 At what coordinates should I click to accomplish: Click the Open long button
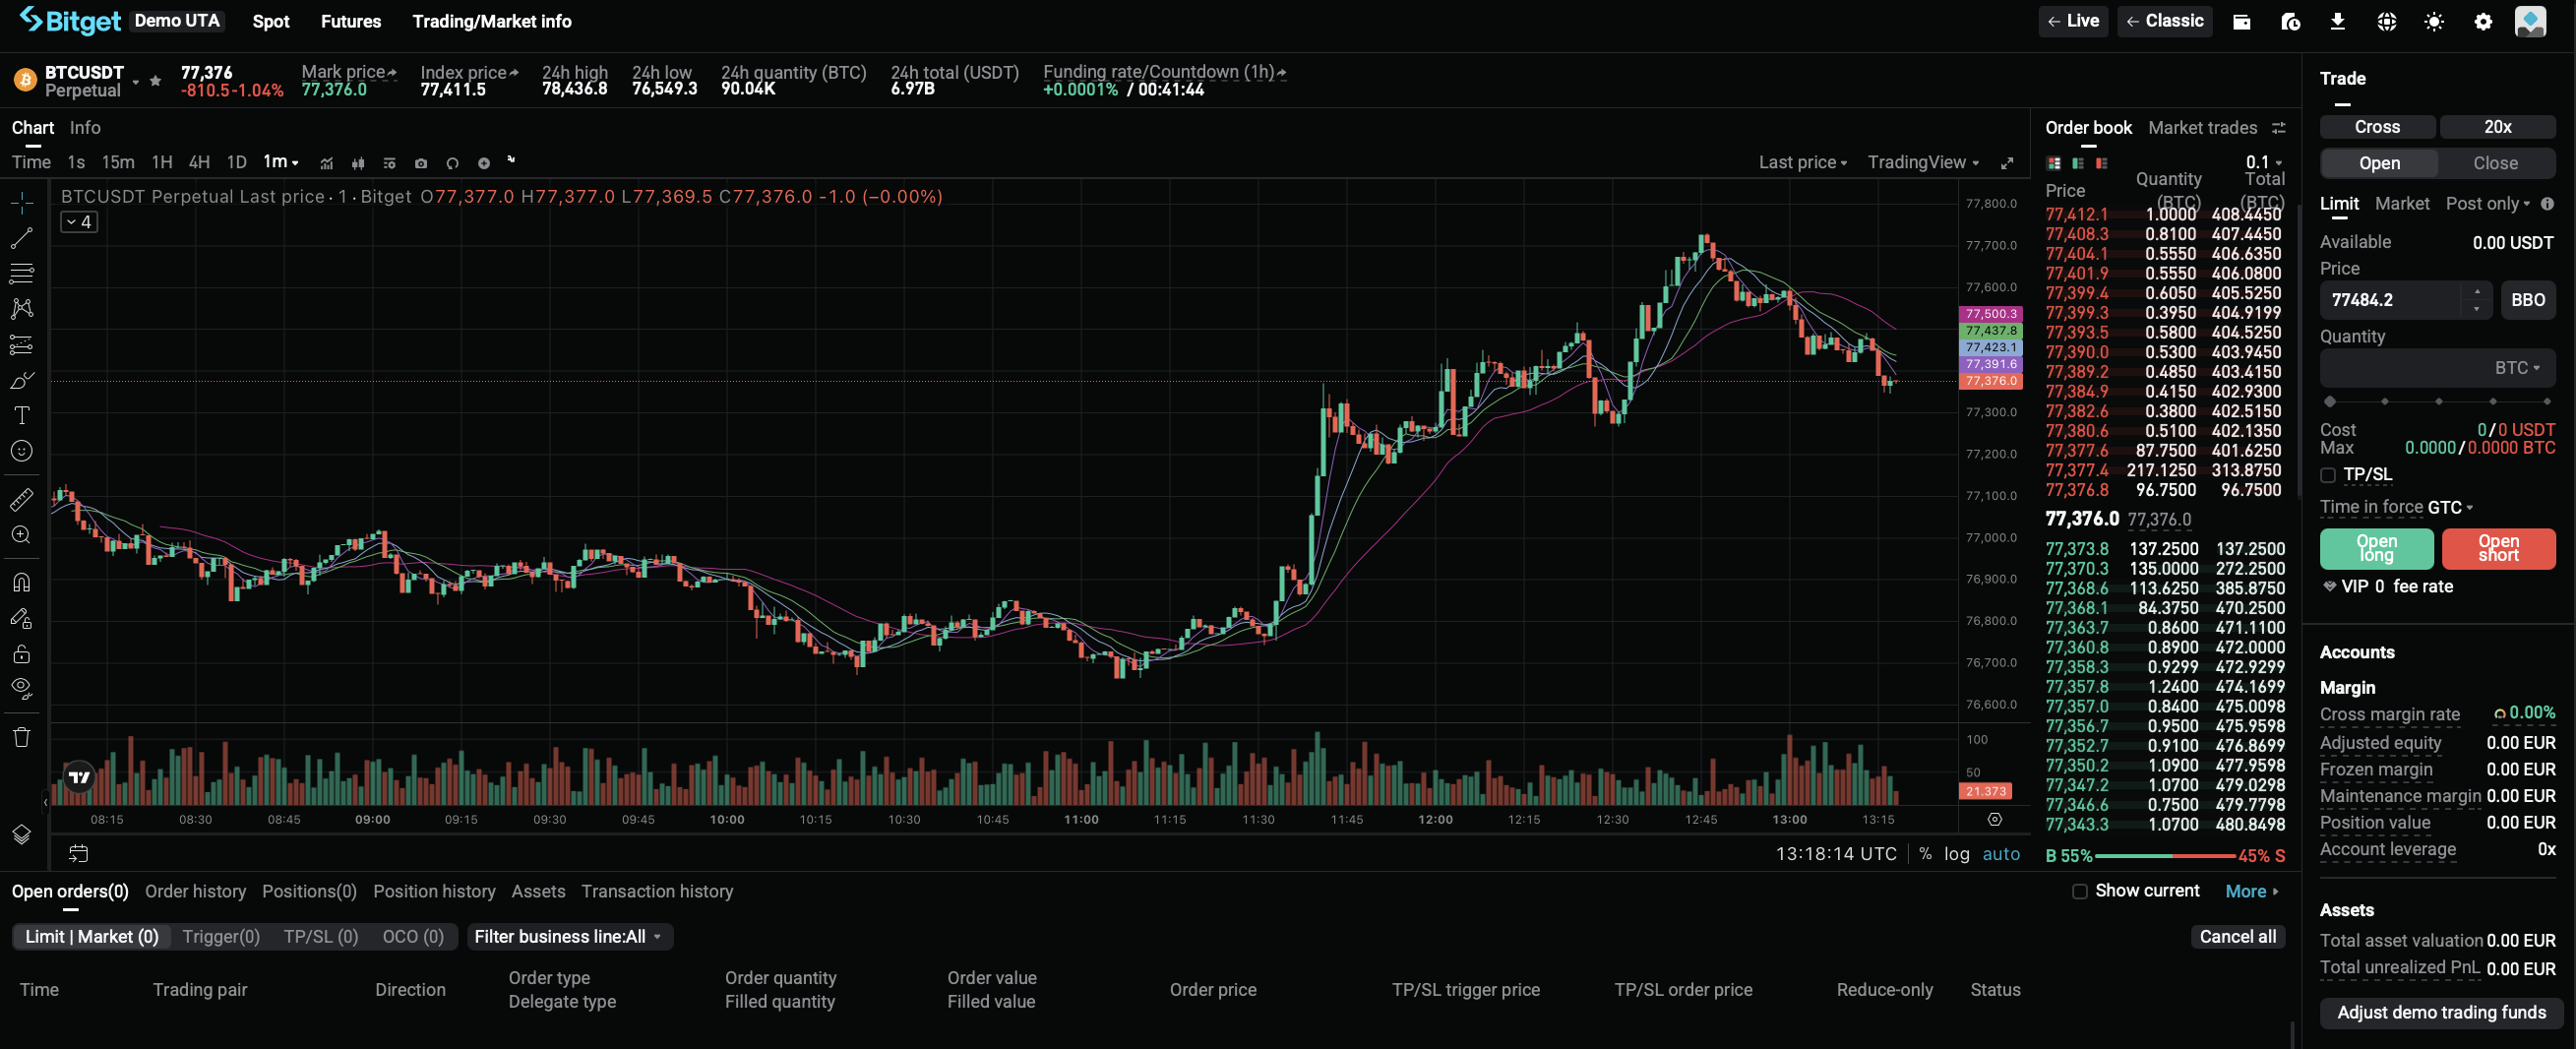[2376, 548]
